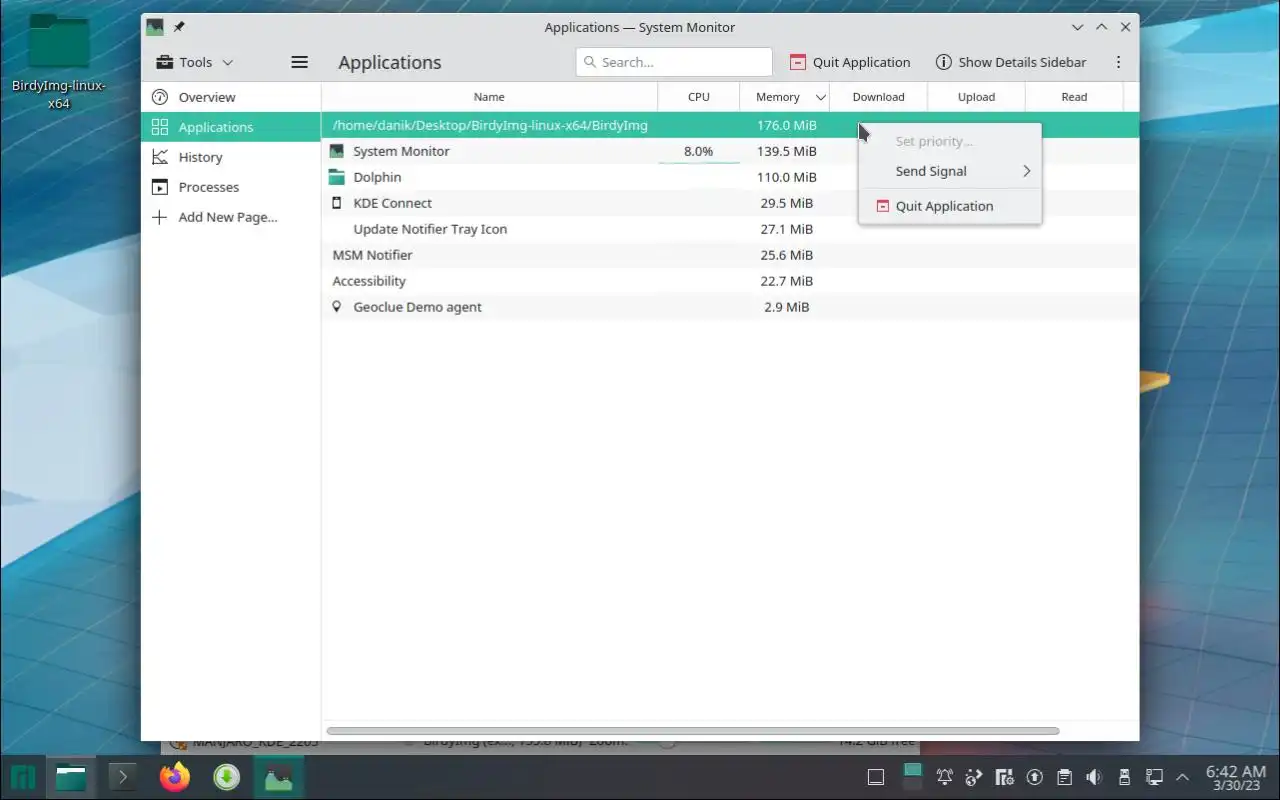Expand the Send Signal submenu
Image resolution: width=1280 pixels, height=800 pixels.
(950, 171)
